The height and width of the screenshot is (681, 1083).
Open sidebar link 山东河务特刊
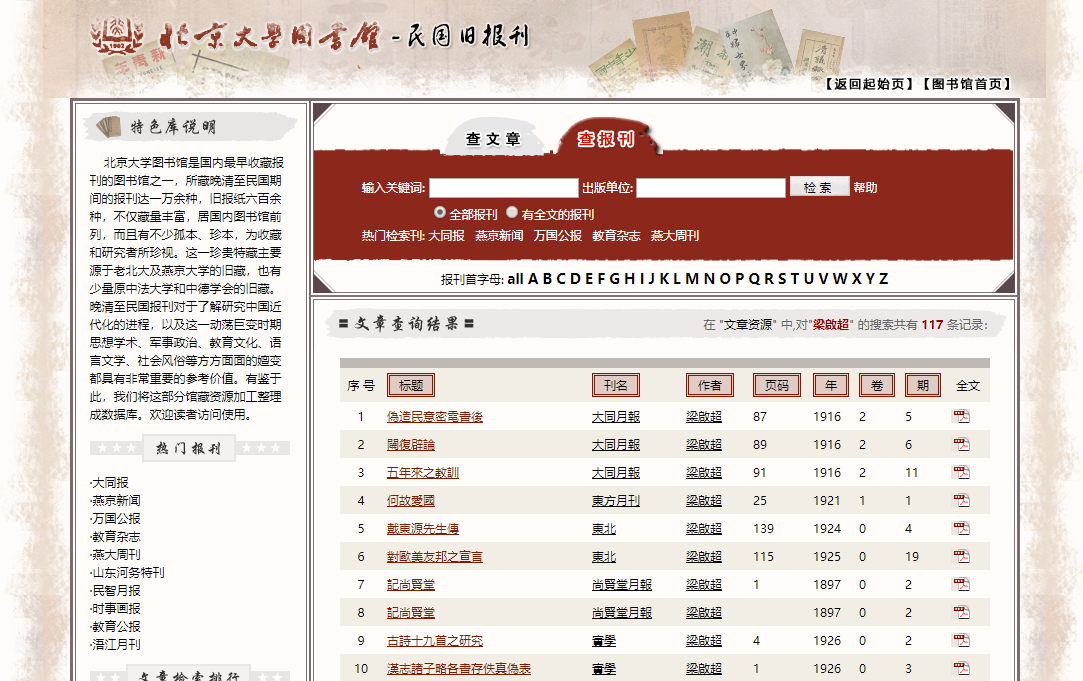(128, 573)
